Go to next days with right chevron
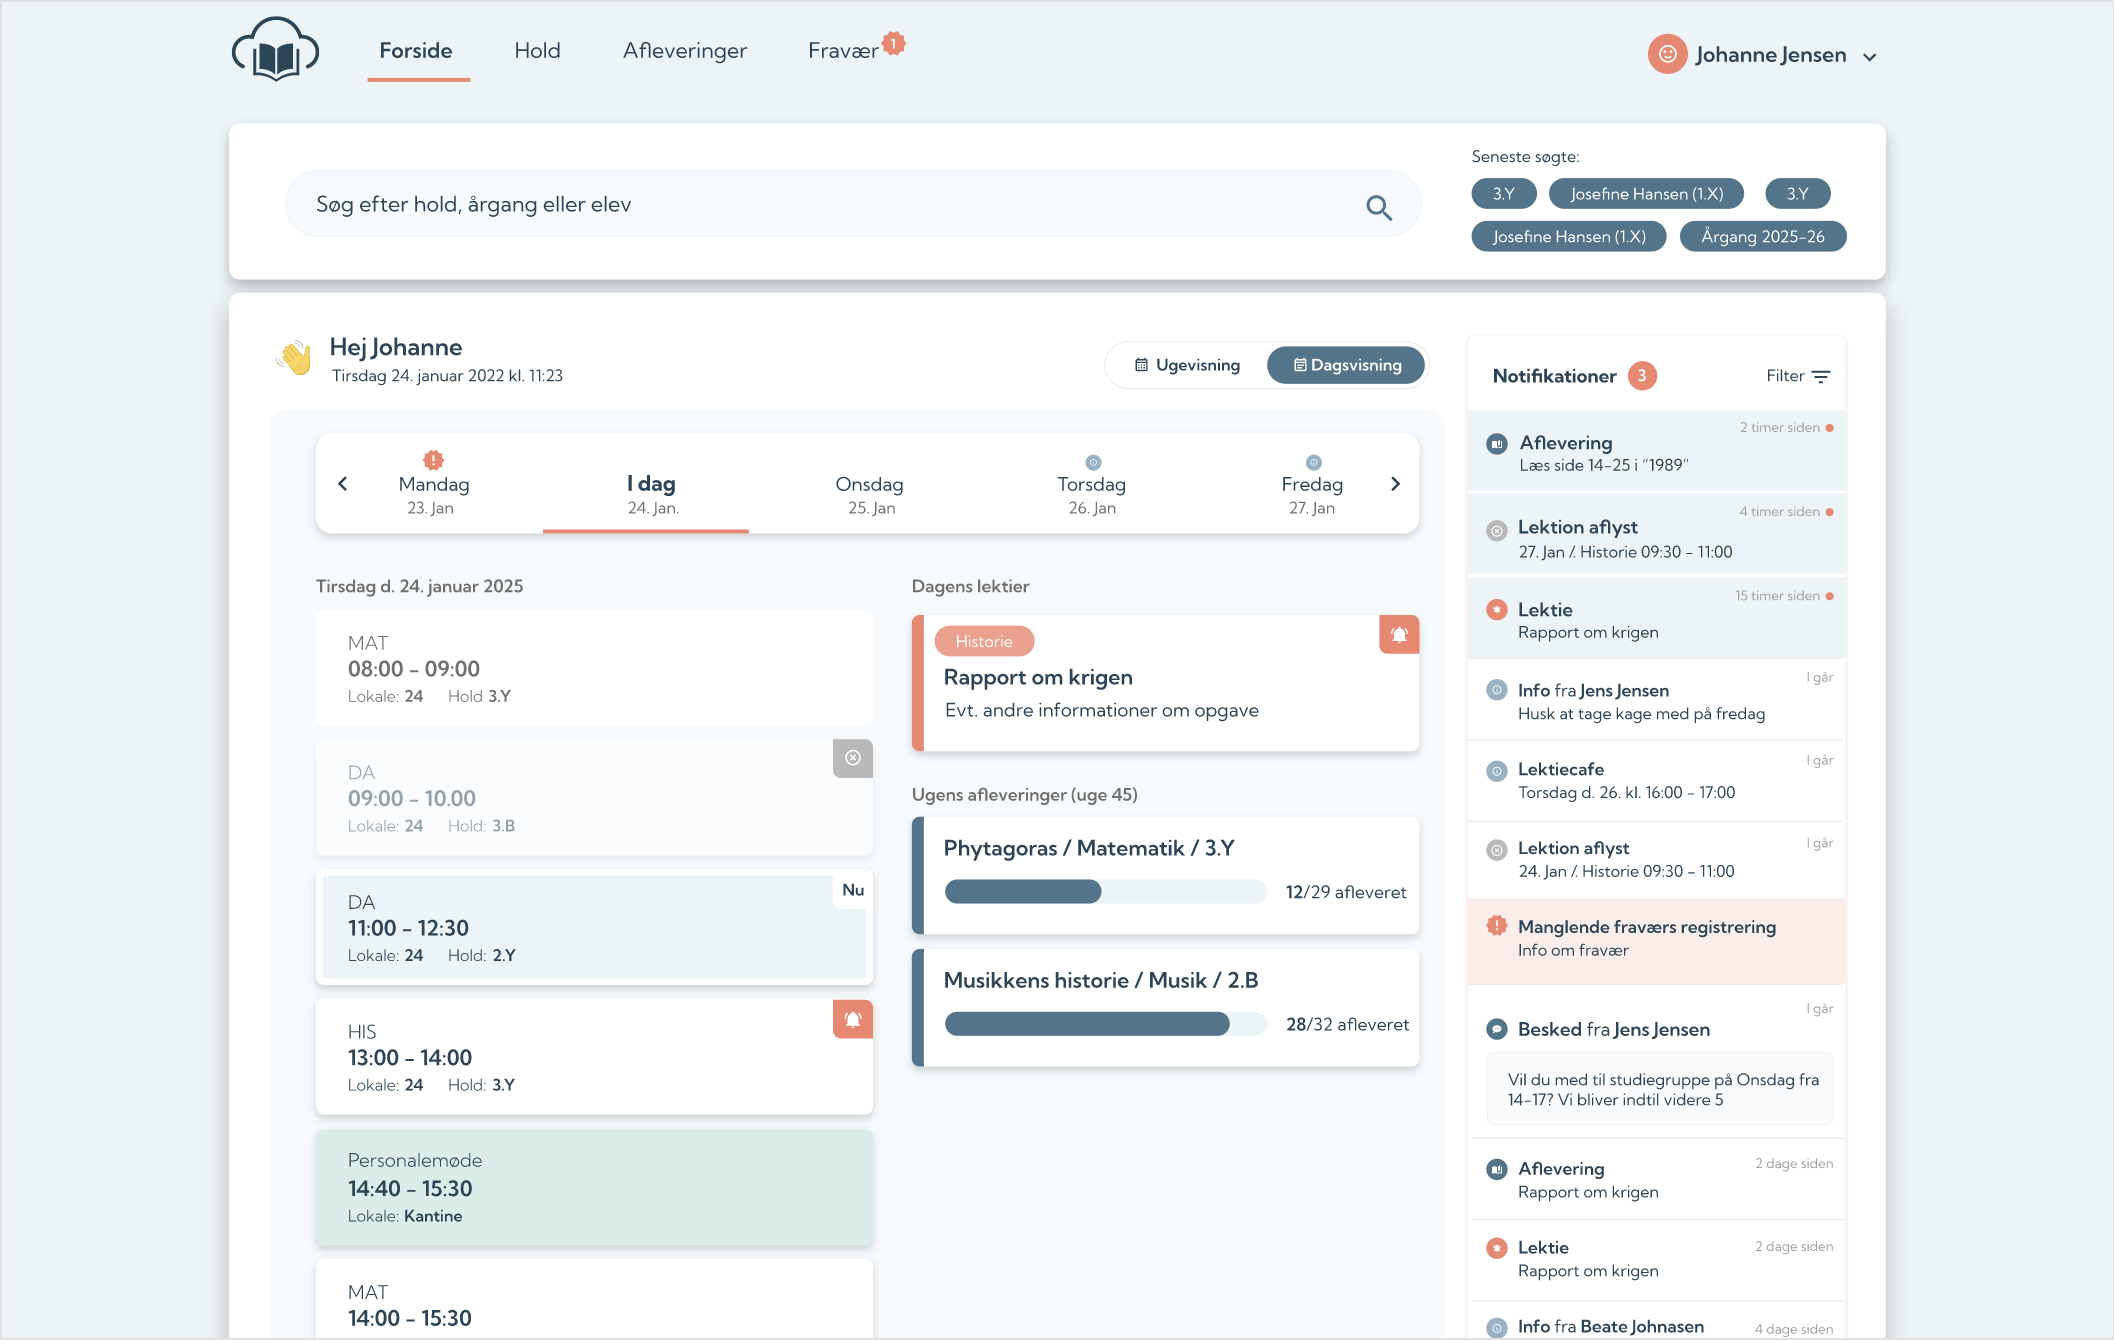The height and width of the screenshot is (1340, 2114). pos(1395,484)
